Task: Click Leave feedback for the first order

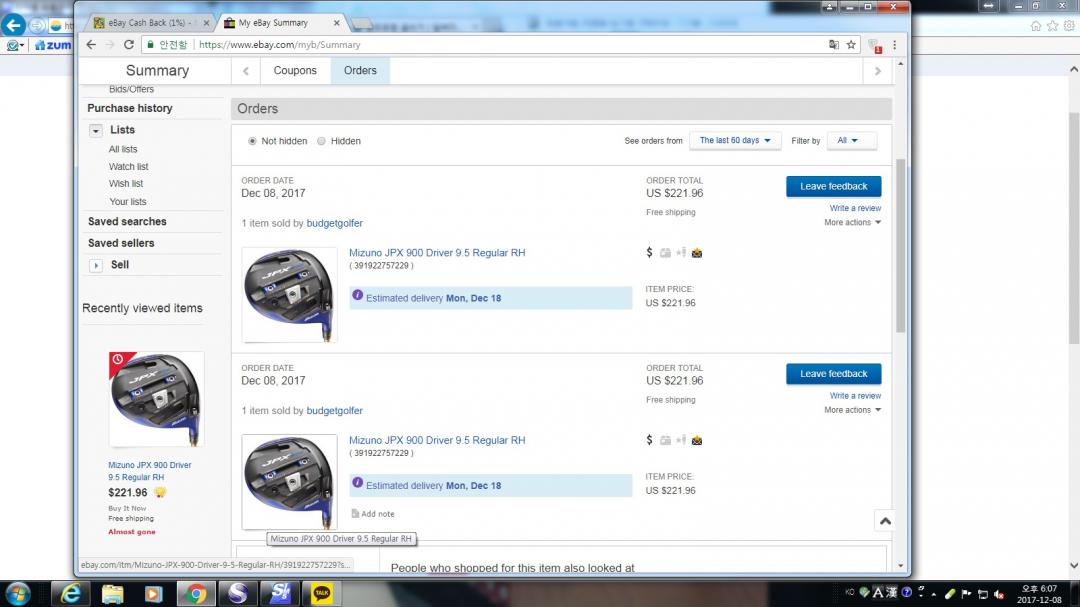Action: [x=833, y=186]
